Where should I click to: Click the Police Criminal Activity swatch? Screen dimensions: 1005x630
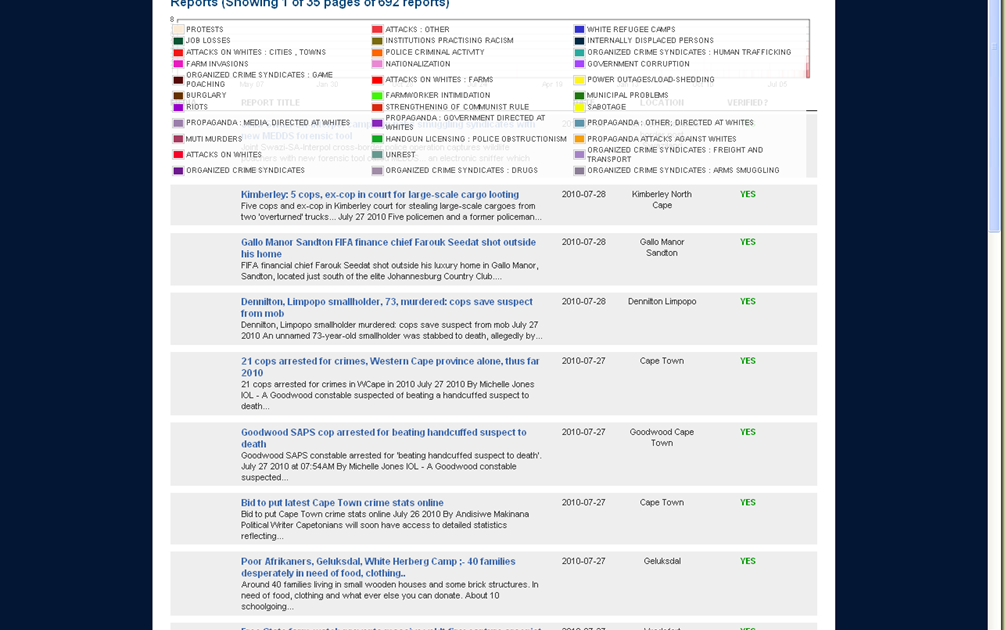377,53
